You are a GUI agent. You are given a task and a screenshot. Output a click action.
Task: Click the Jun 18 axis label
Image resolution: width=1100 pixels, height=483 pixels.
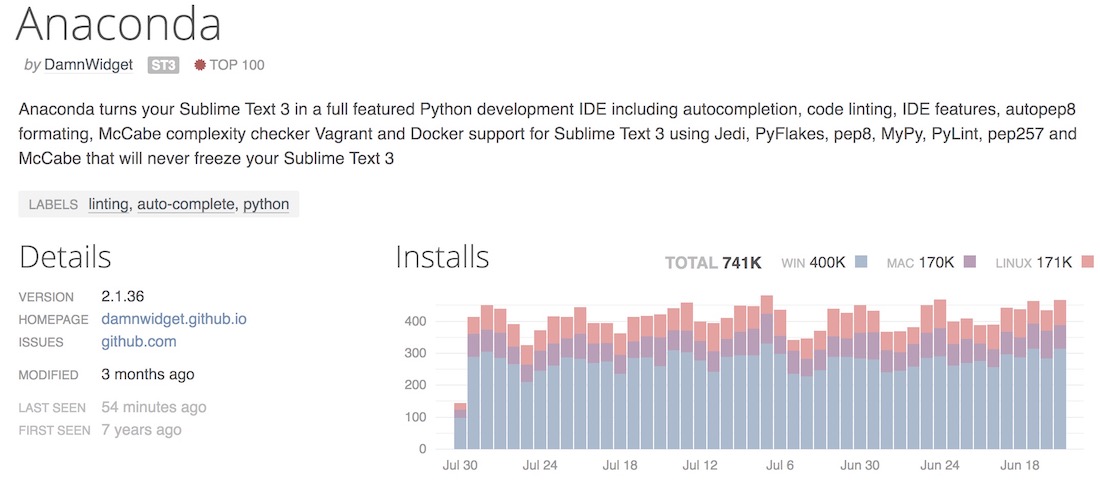[1020, 465]
